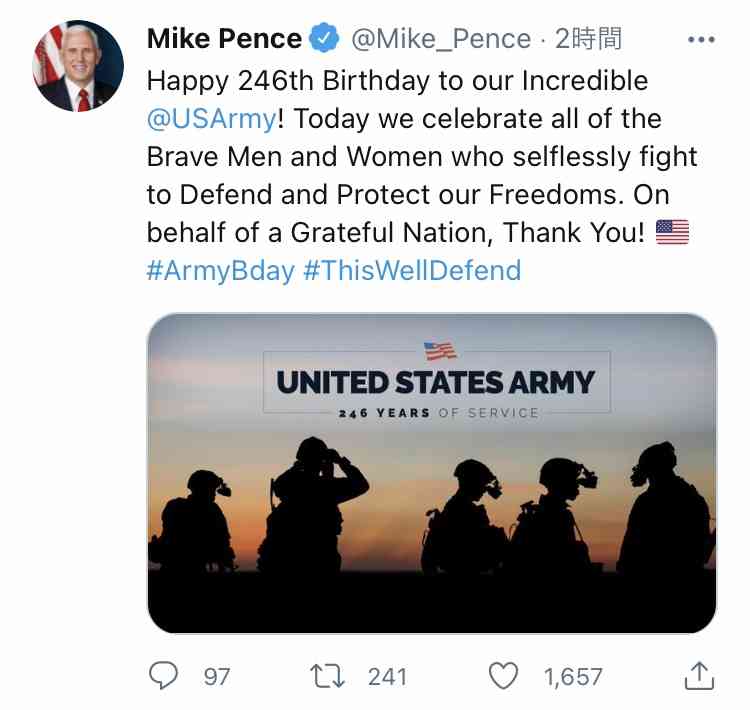This screenshot has width=750, height=710.
Task: Open the @USArmy mention link
Action: point(210,118)
